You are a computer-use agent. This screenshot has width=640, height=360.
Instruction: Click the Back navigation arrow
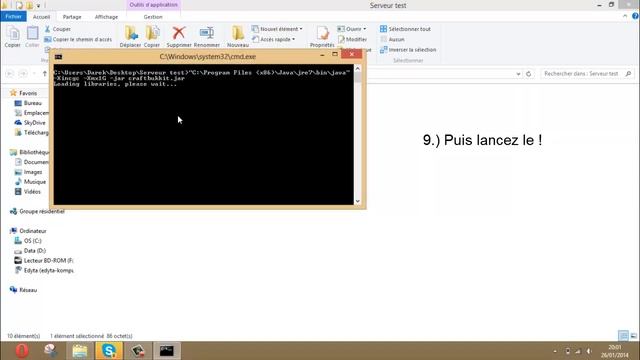10,73
